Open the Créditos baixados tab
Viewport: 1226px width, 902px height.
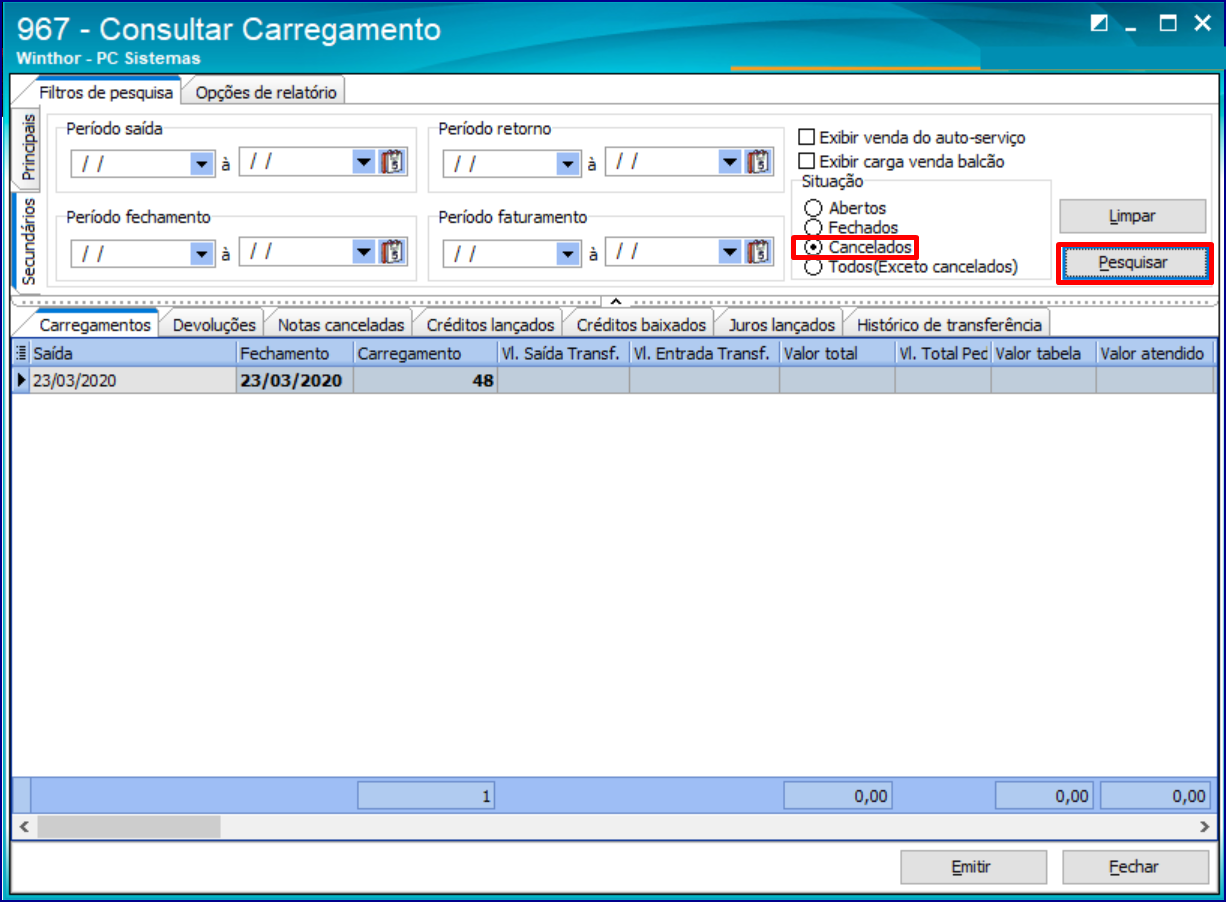[x=641, y=324]
